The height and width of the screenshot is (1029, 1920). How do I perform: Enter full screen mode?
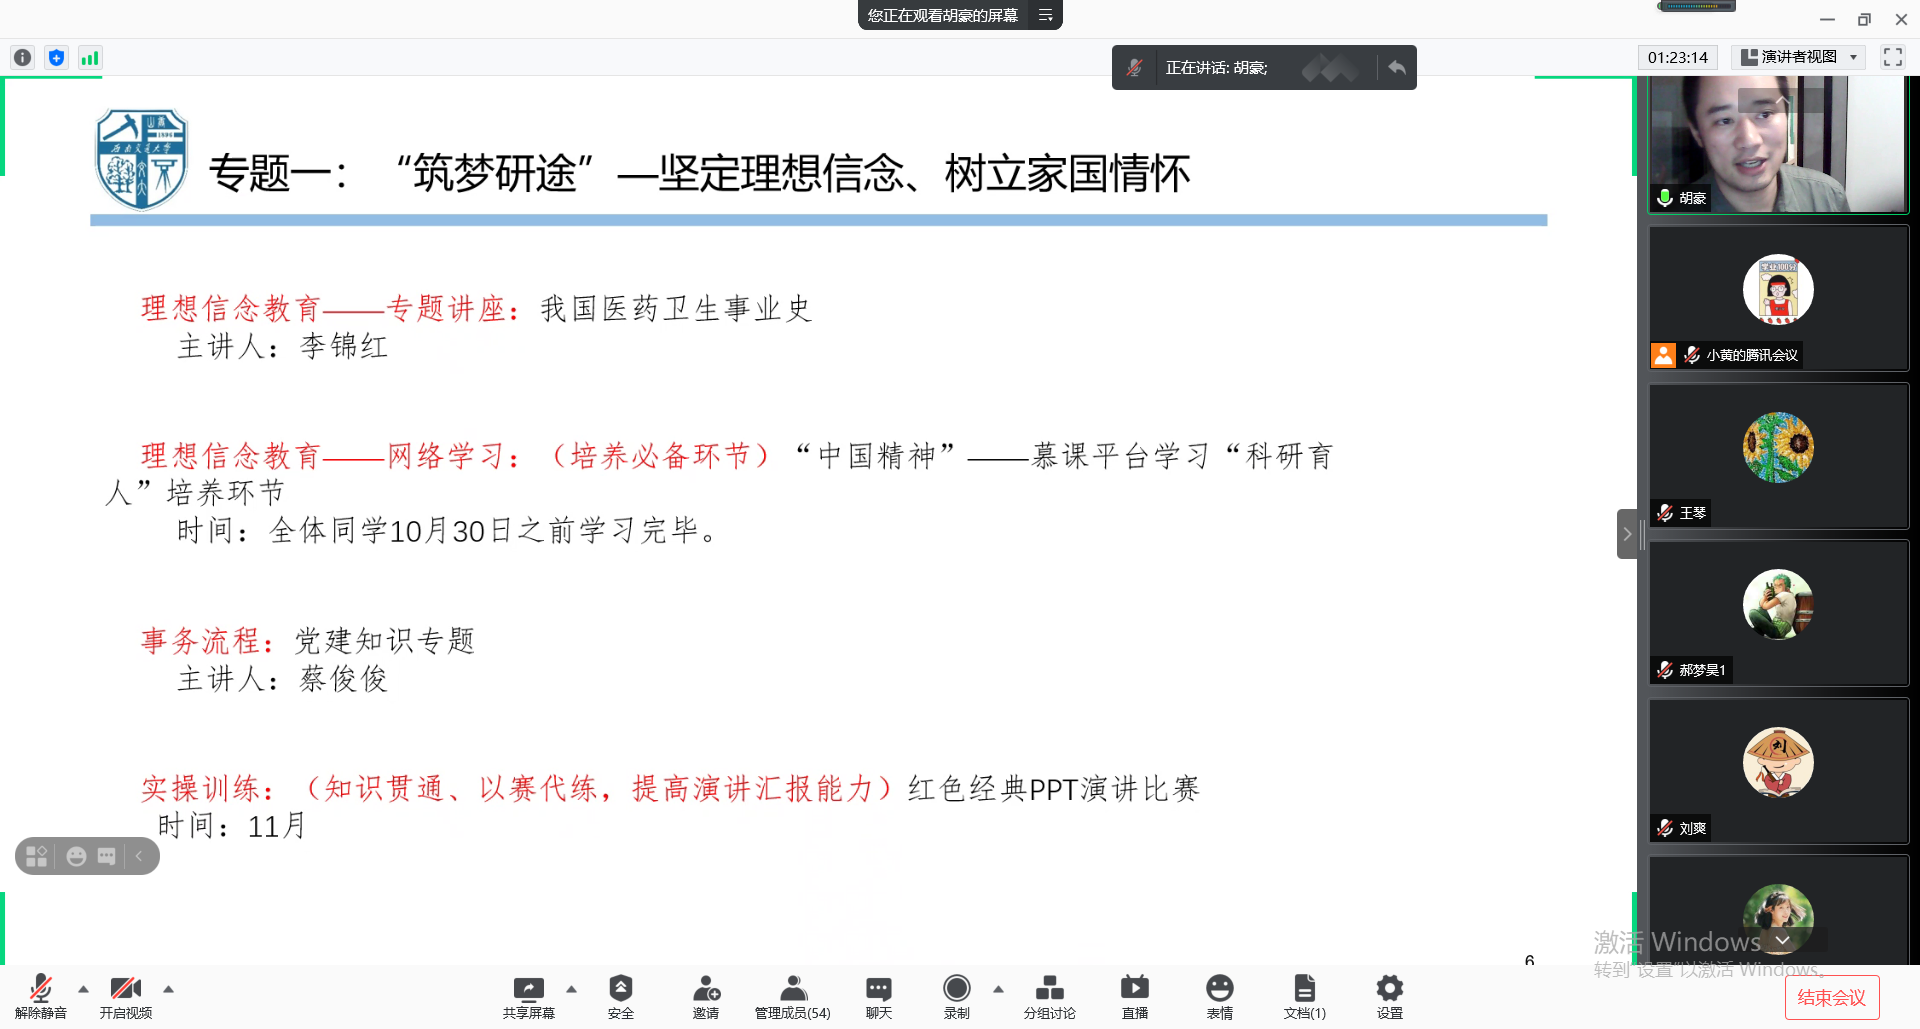(1892, 57)
